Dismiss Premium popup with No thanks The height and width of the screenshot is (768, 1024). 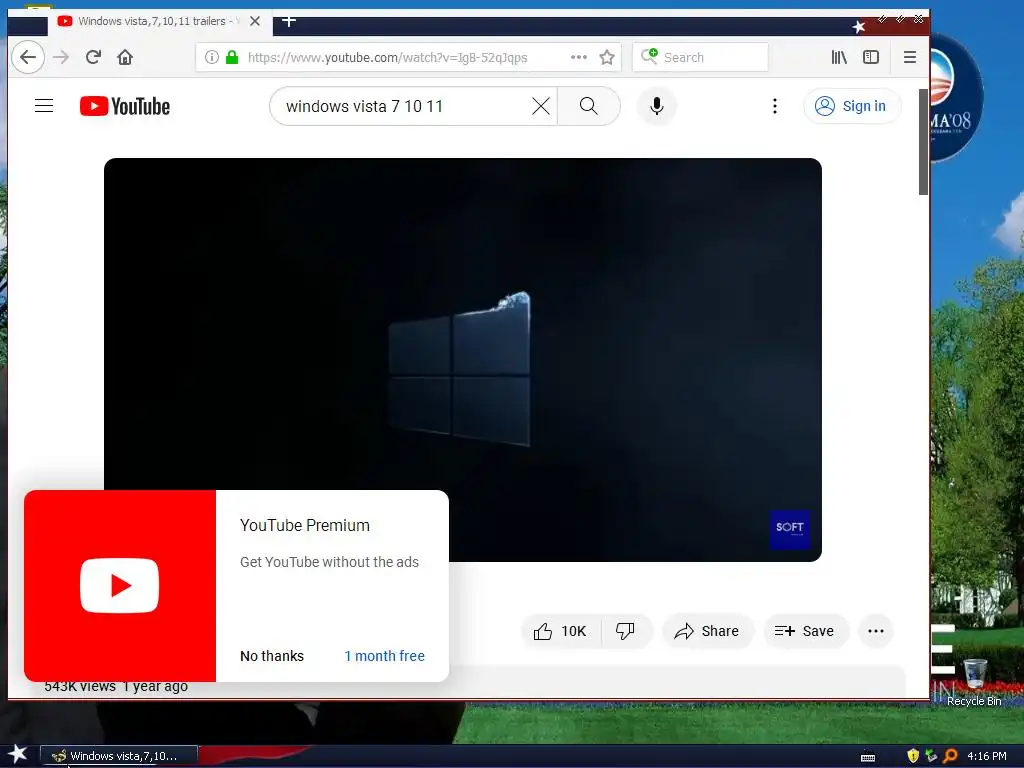(x=272, y=656)
